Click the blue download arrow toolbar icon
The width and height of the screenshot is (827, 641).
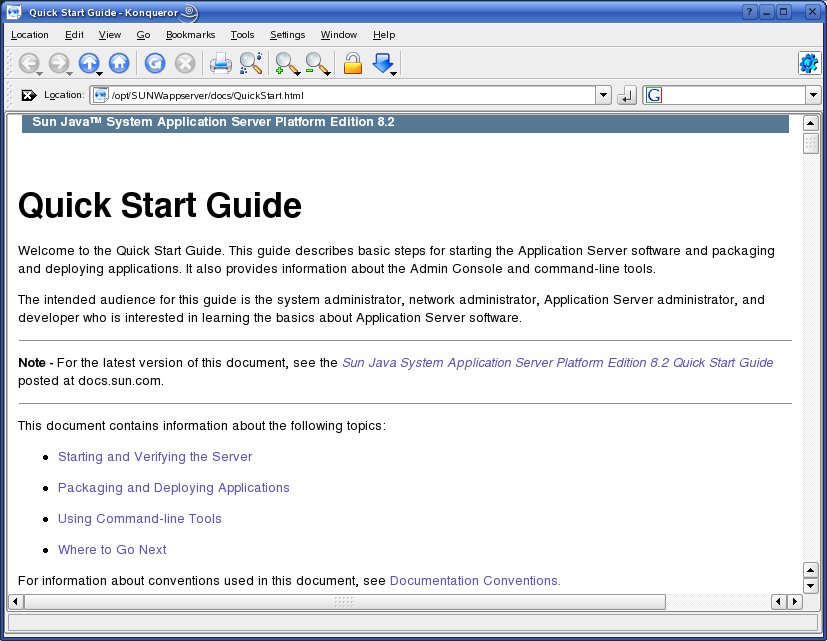click(x=383, y=63)
